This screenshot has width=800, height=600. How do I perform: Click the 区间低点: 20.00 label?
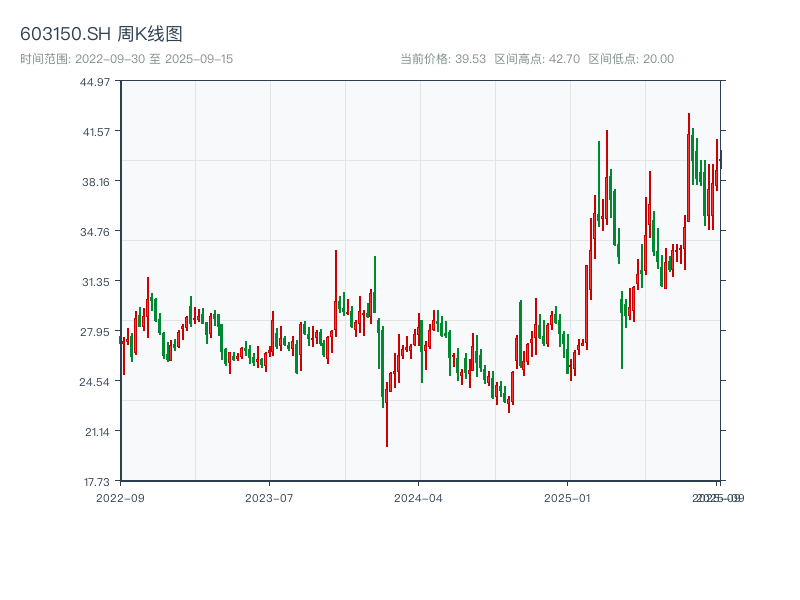[631, 59]
